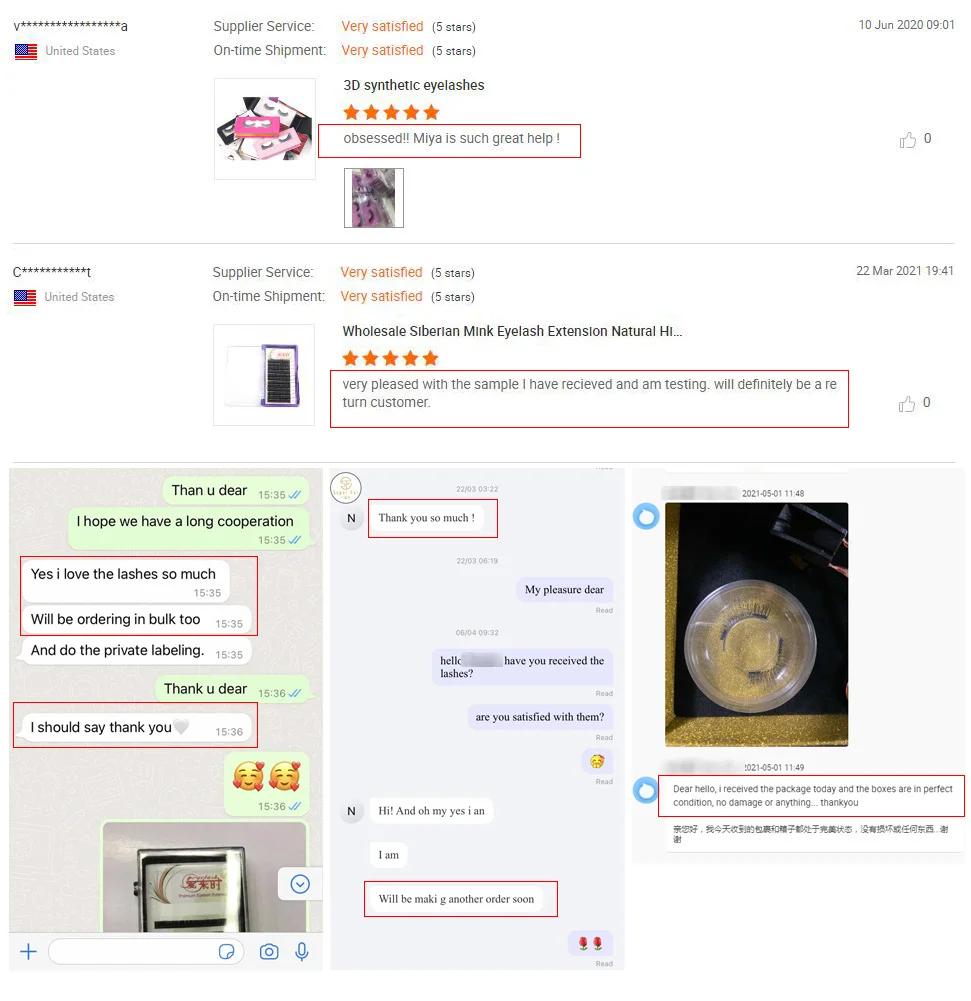The height and width of the screenshot is (1001, 971).
Task: Open the purple lash review photo thumbnail
Action: pos(373,198)
